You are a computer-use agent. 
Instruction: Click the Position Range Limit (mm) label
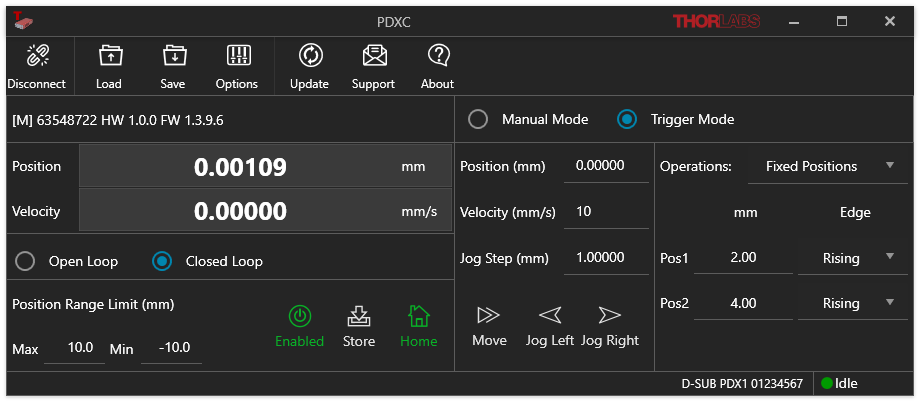(x=93, y=305)
